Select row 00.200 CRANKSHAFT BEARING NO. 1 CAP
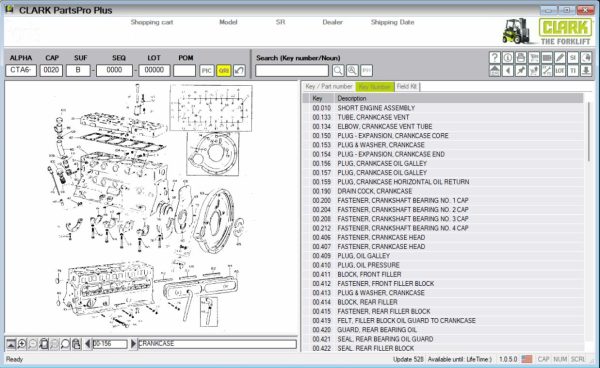The height and width of the screenshot is (368, 600). [444, 200]
